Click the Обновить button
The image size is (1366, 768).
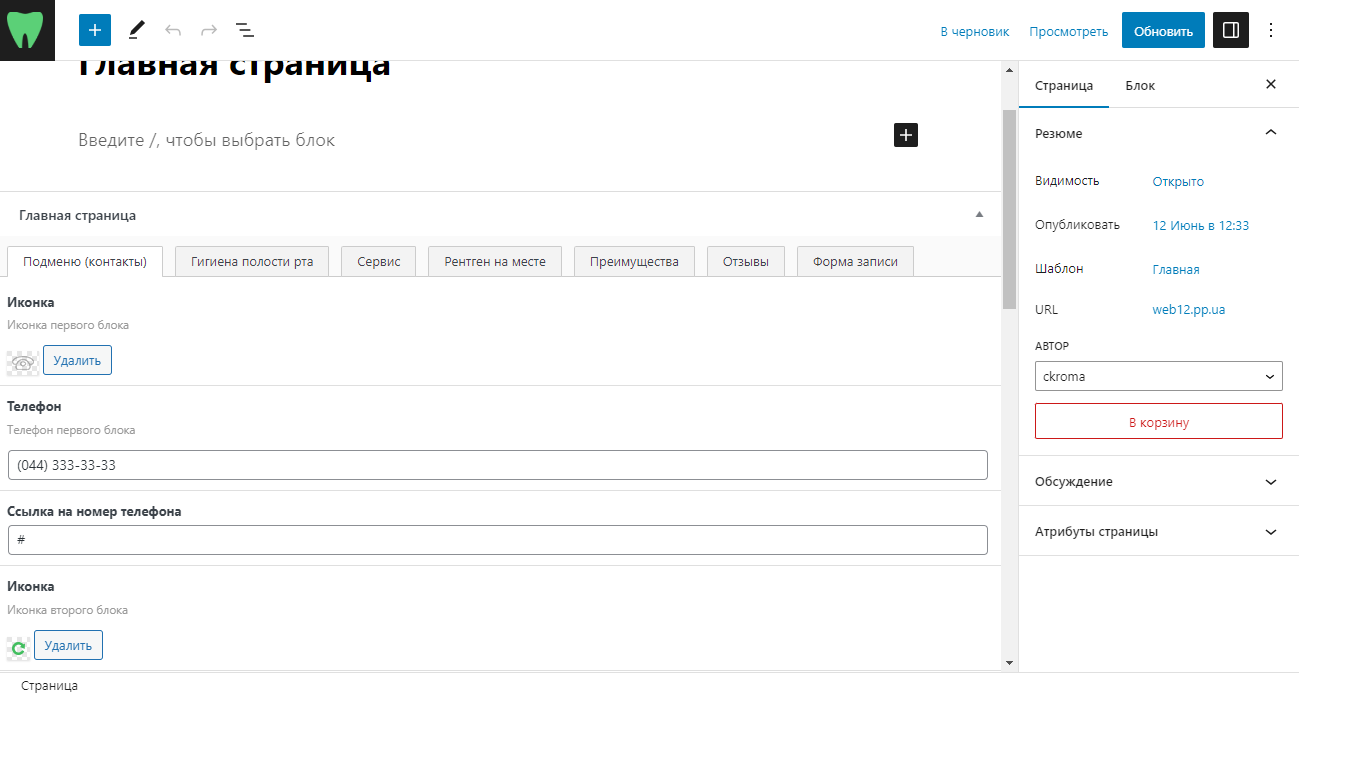point(1163,30)
